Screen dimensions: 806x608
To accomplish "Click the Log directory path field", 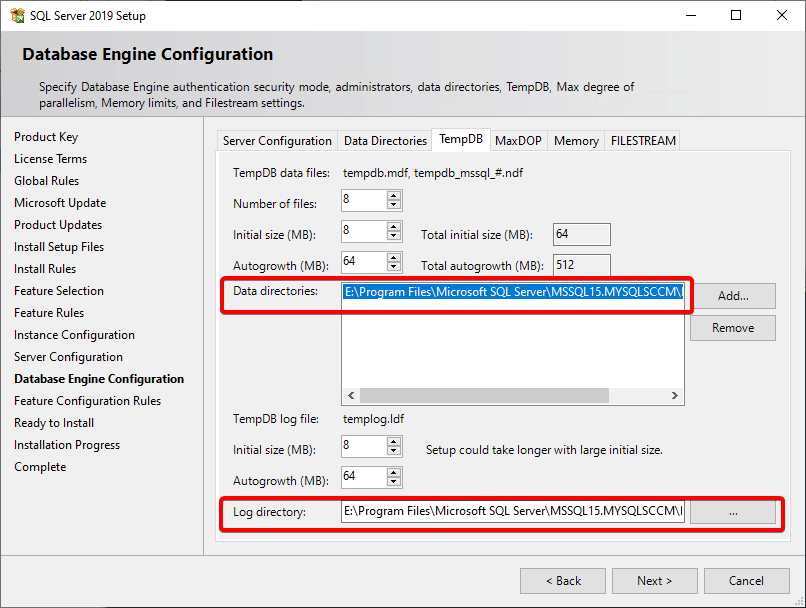I will coord(512,511).
